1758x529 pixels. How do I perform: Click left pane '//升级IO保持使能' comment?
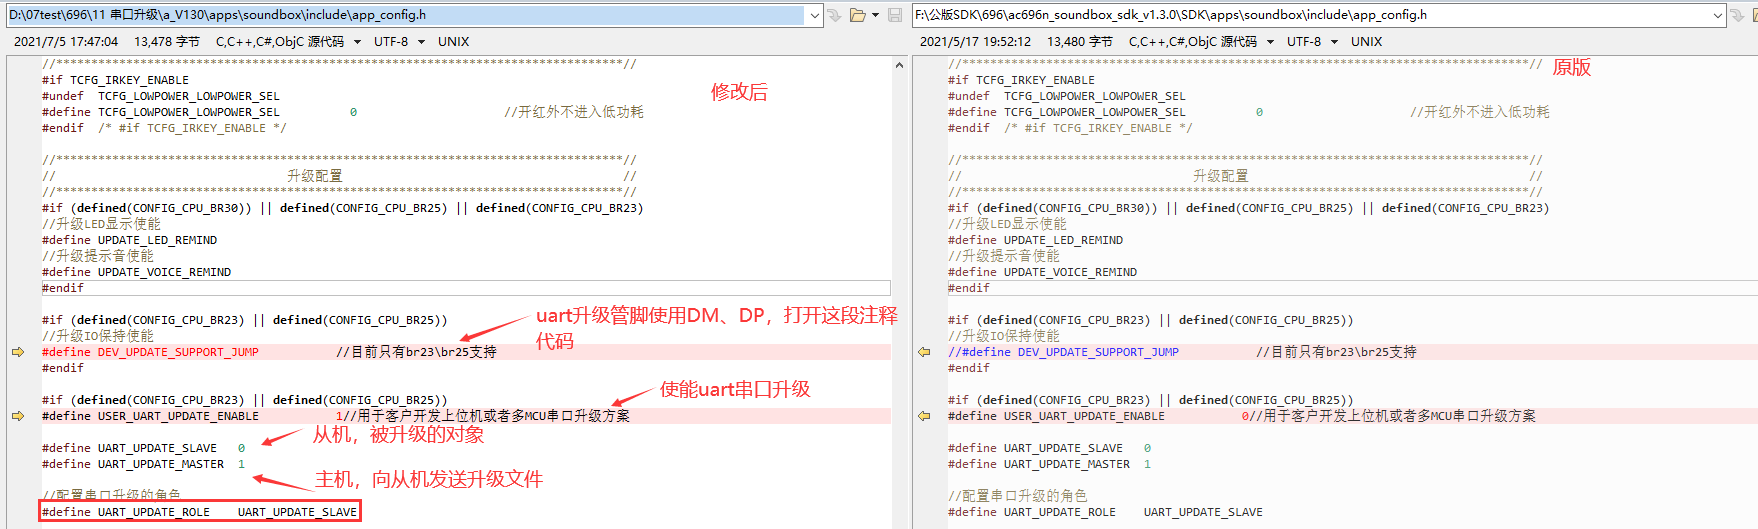pyautogui.click(x=98, y=336)
